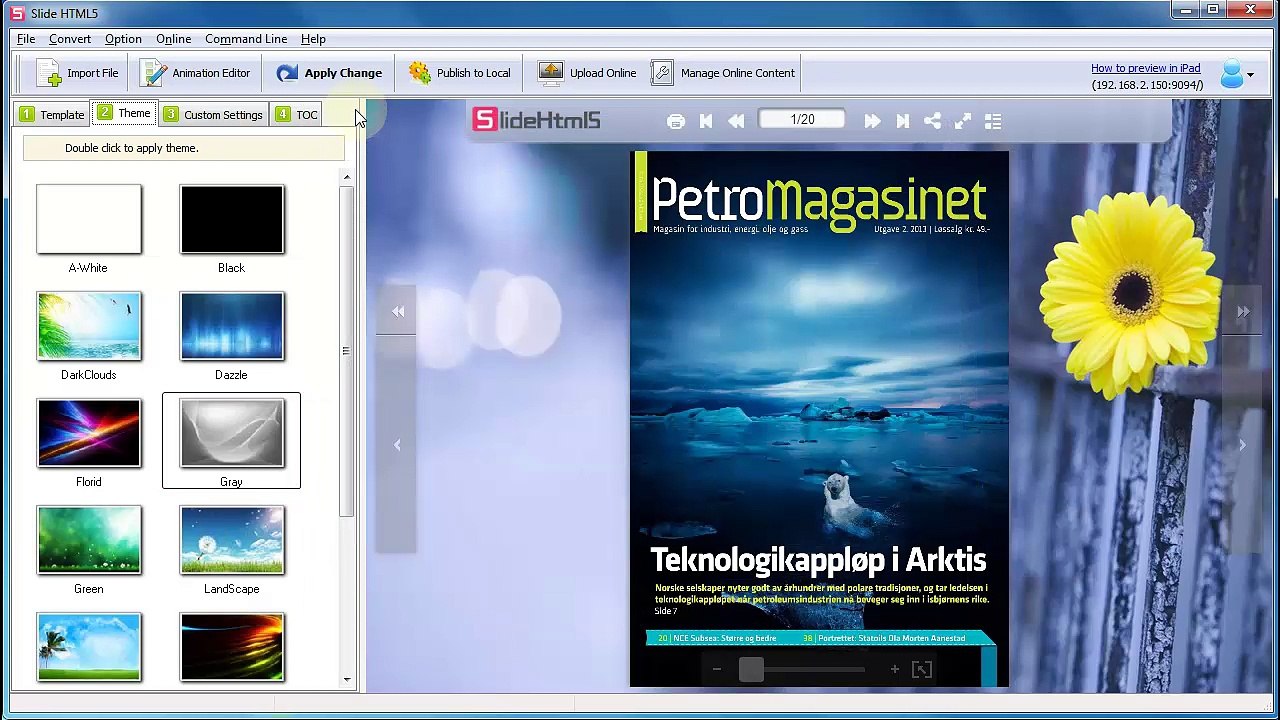Jump to last page in viewer
Image resolution: width=1280 pixels, height=720 pixels.
[903, 121]
